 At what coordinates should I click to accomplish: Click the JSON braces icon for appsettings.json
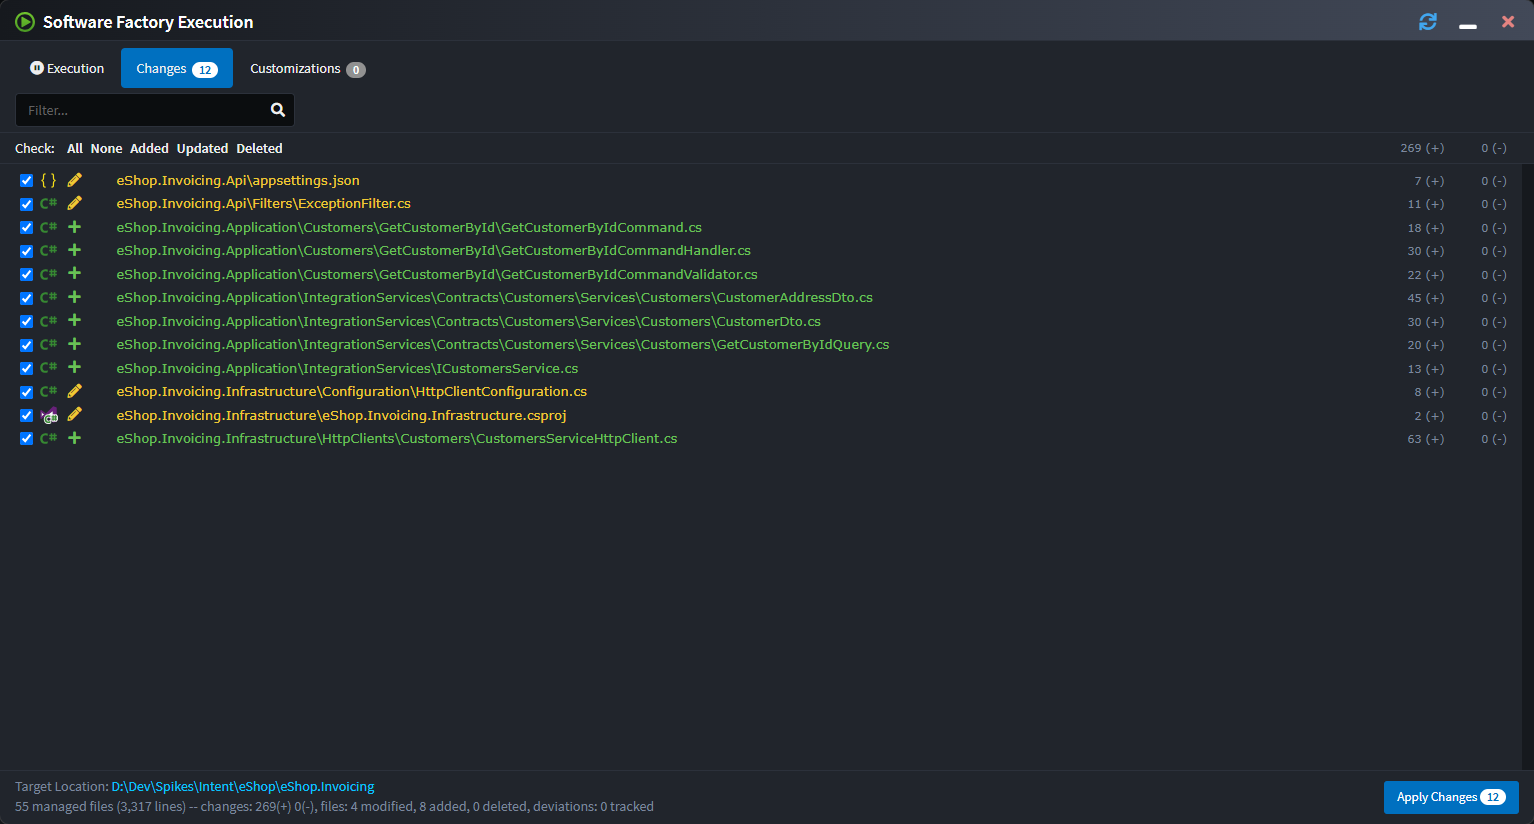pyautogui.click(x=48, y=180)
